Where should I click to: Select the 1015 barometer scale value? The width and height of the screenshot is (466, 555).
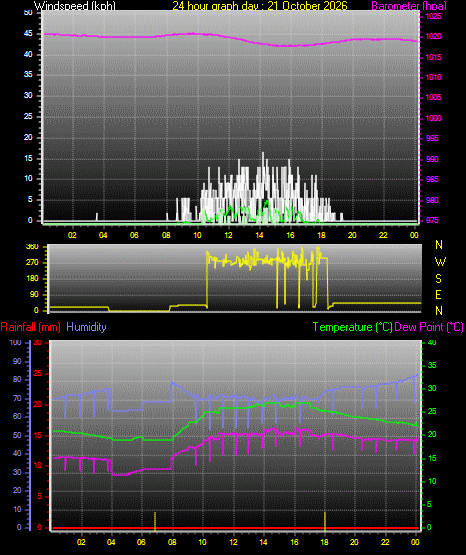point(433,57)
